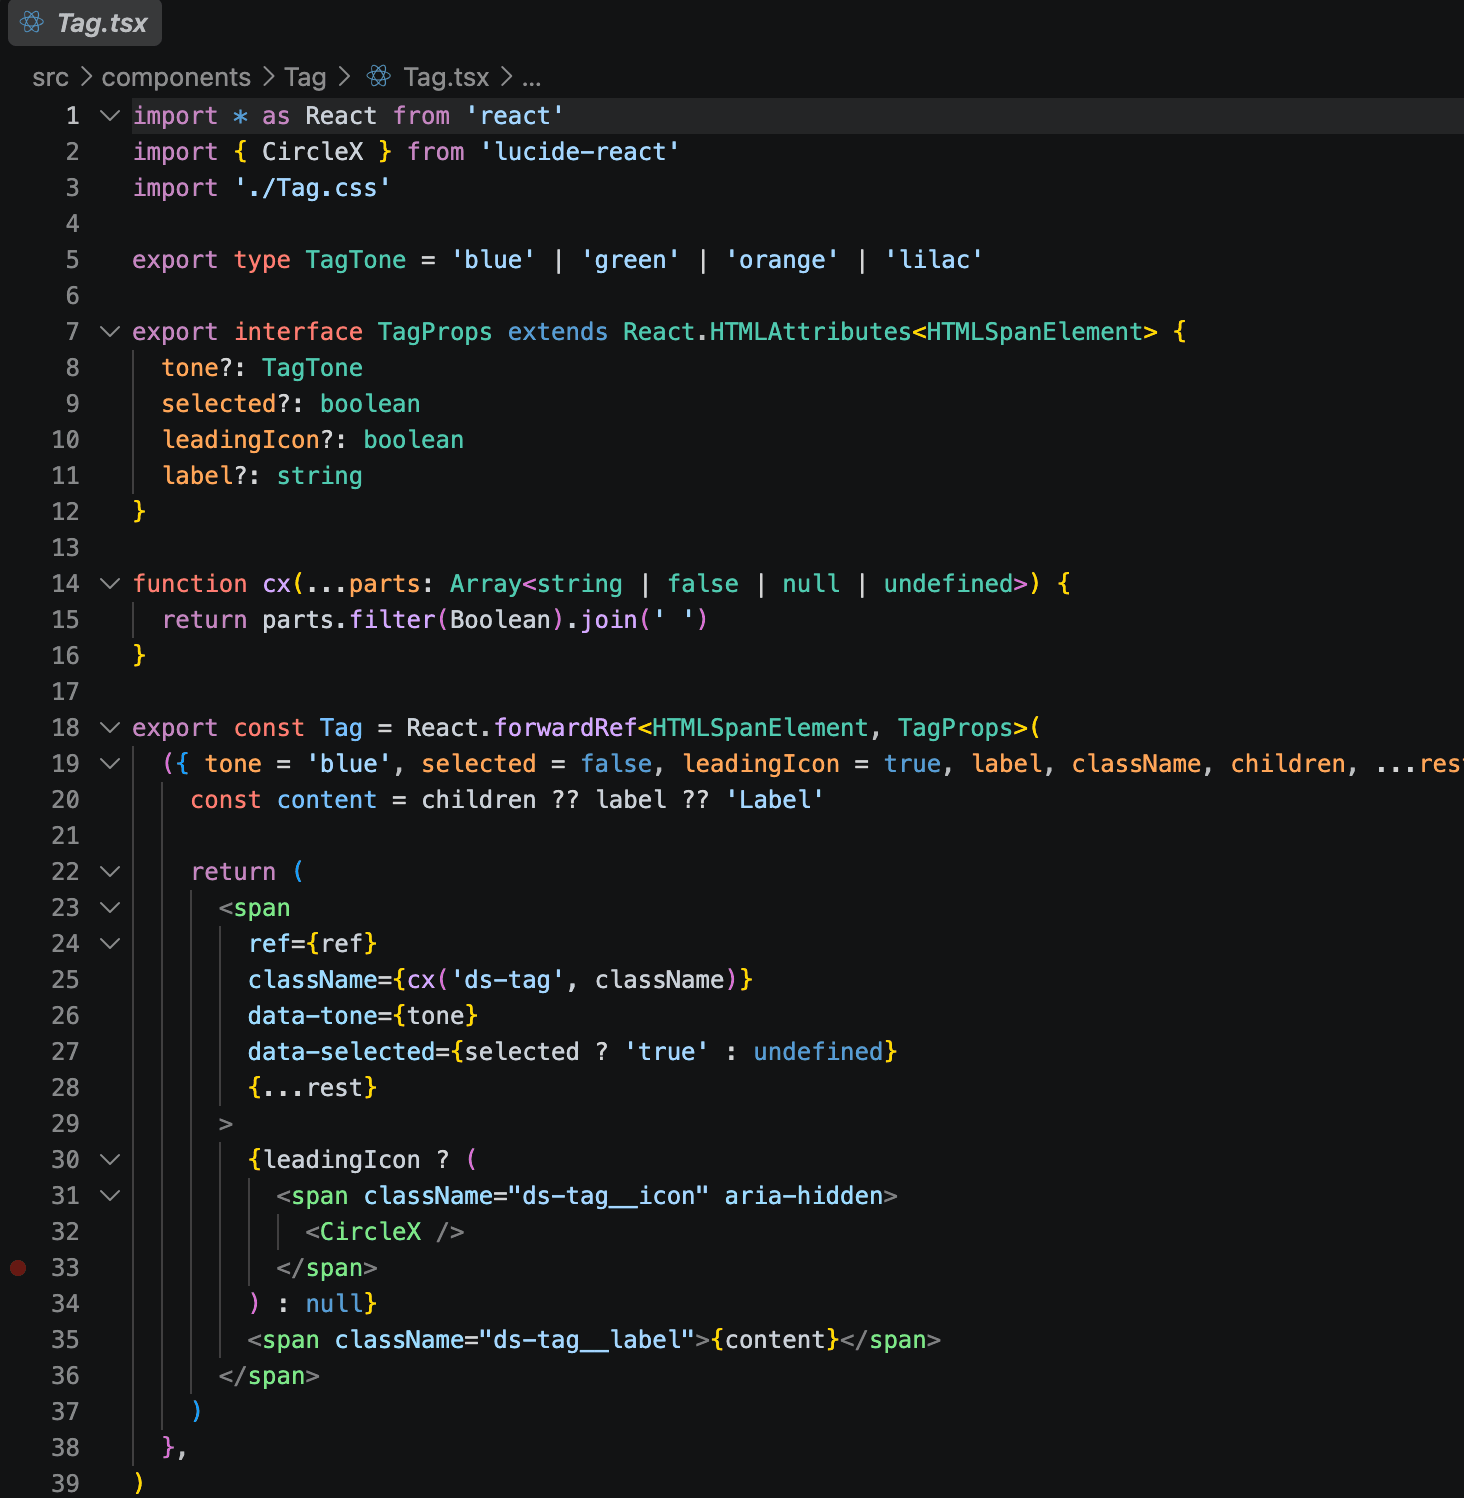Select Tag.tsx file breadcrumb
The image size is (1464, 1498).
point(446,77)
